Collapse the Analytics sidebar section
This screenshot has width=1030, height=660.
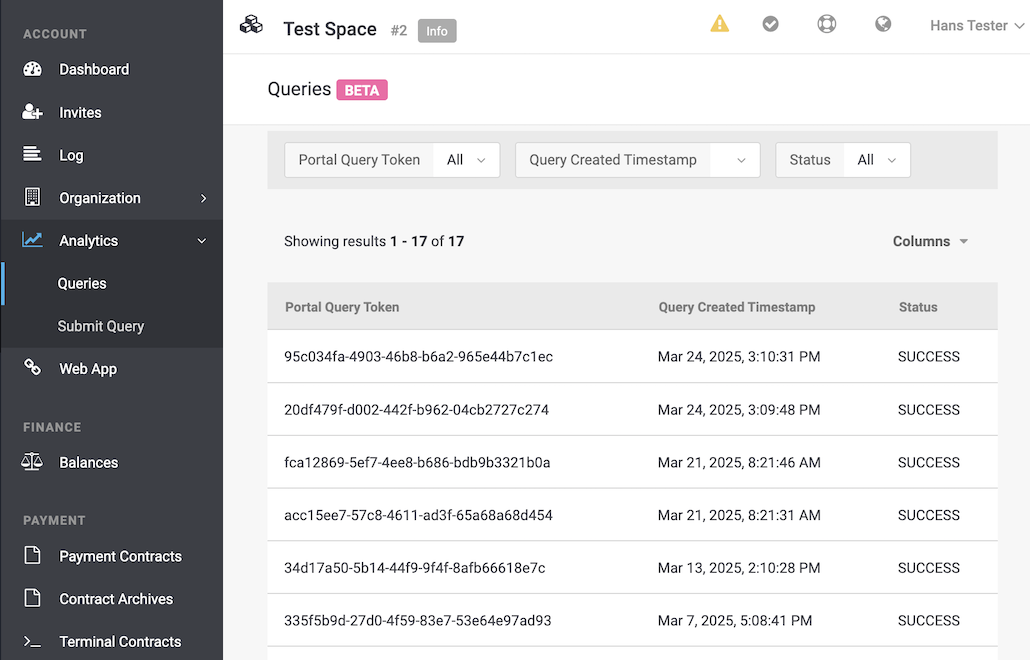88,240
